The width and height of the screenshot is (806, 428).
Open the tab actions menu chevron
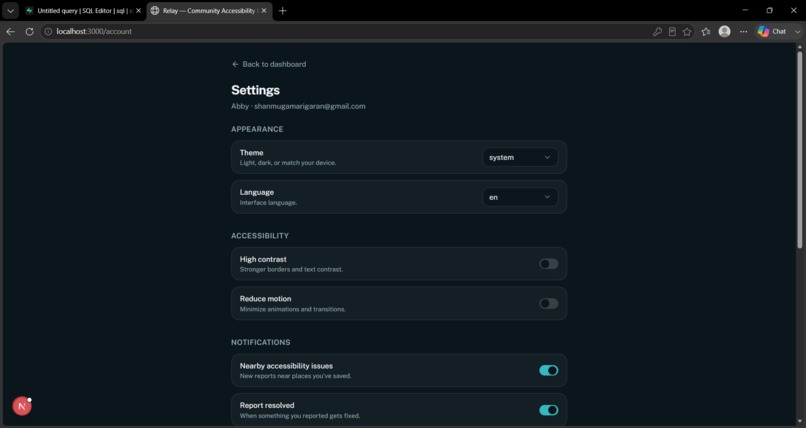10,10
